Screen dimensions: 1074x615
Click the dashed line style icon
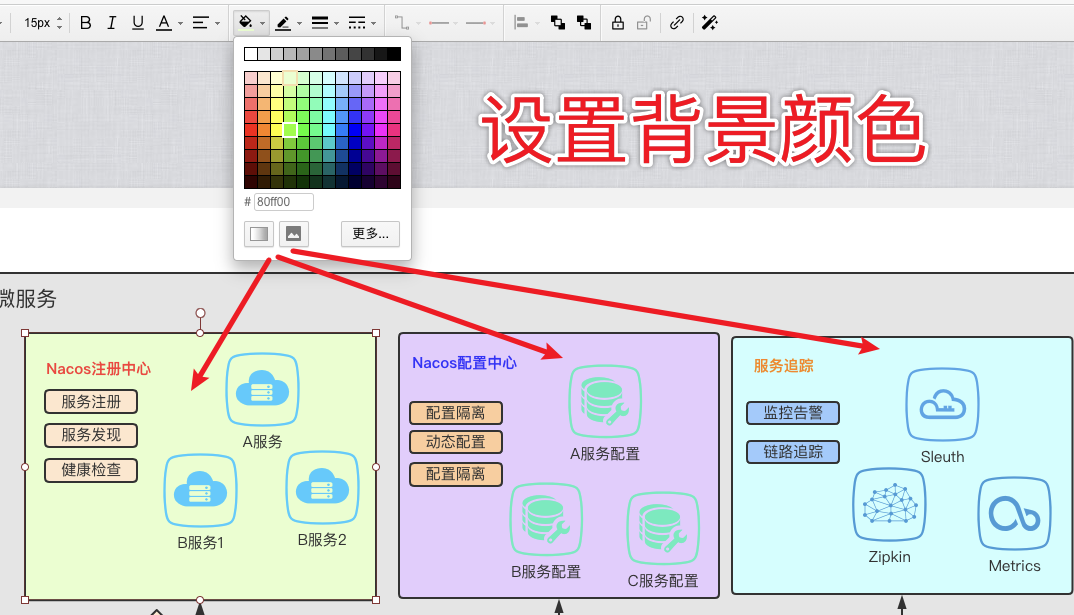357,23
